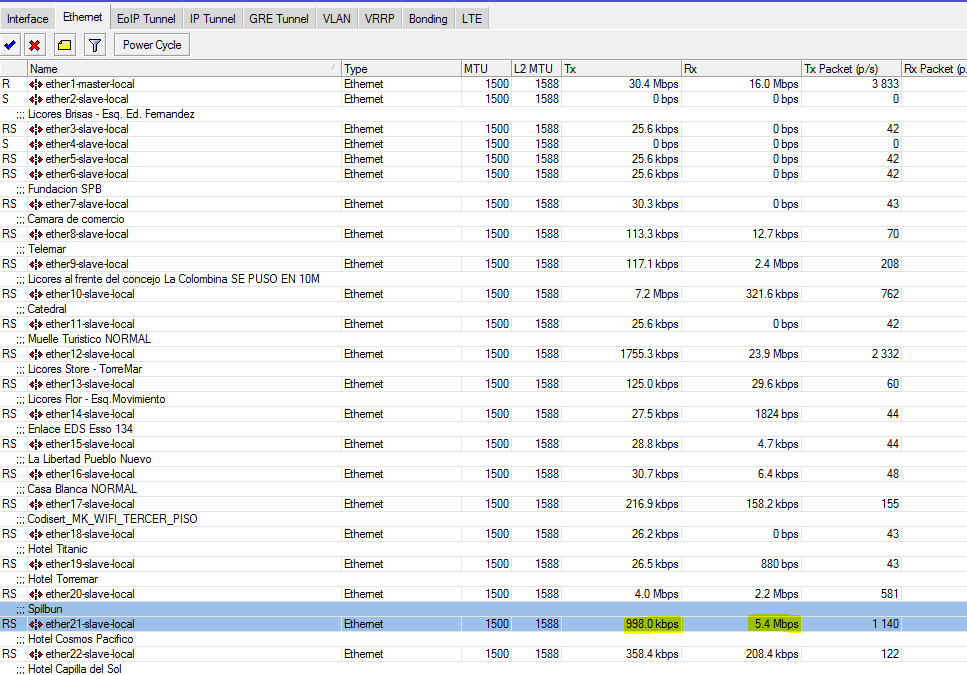Click the ether12-slave-local interface icon

click(36, 354)
